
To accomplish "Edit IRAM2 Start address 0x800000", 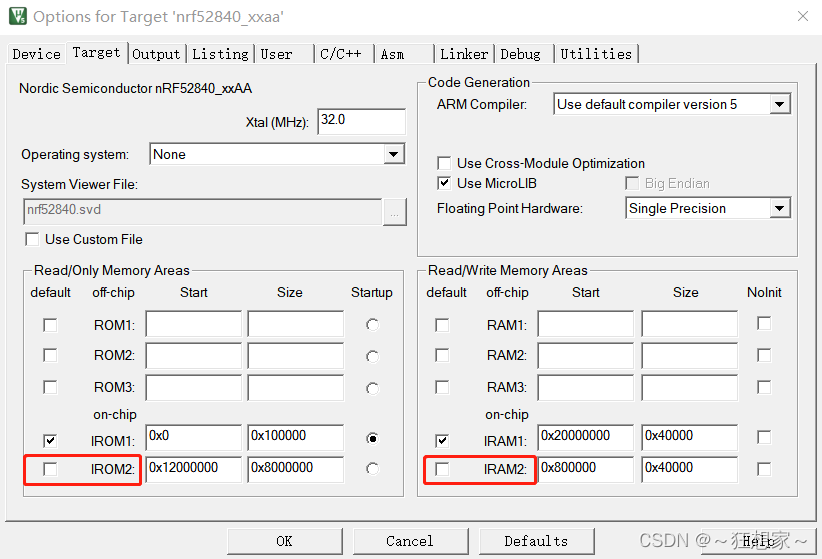I will [x=586, y=469].
